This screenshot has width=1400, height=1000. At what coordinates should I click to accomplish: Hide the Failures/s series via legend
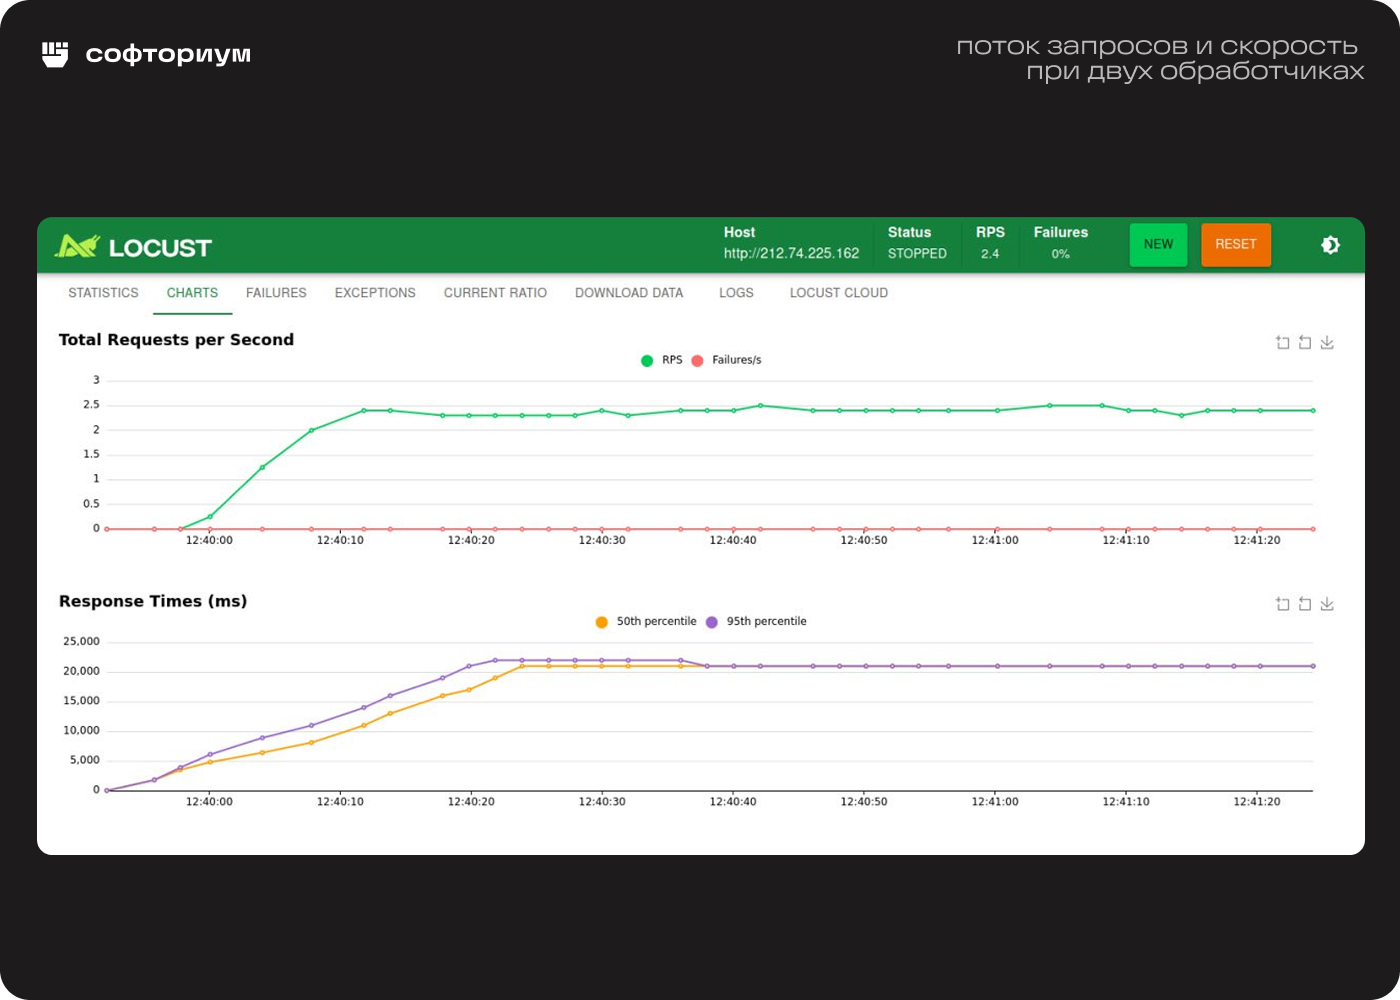pos(727,360)
